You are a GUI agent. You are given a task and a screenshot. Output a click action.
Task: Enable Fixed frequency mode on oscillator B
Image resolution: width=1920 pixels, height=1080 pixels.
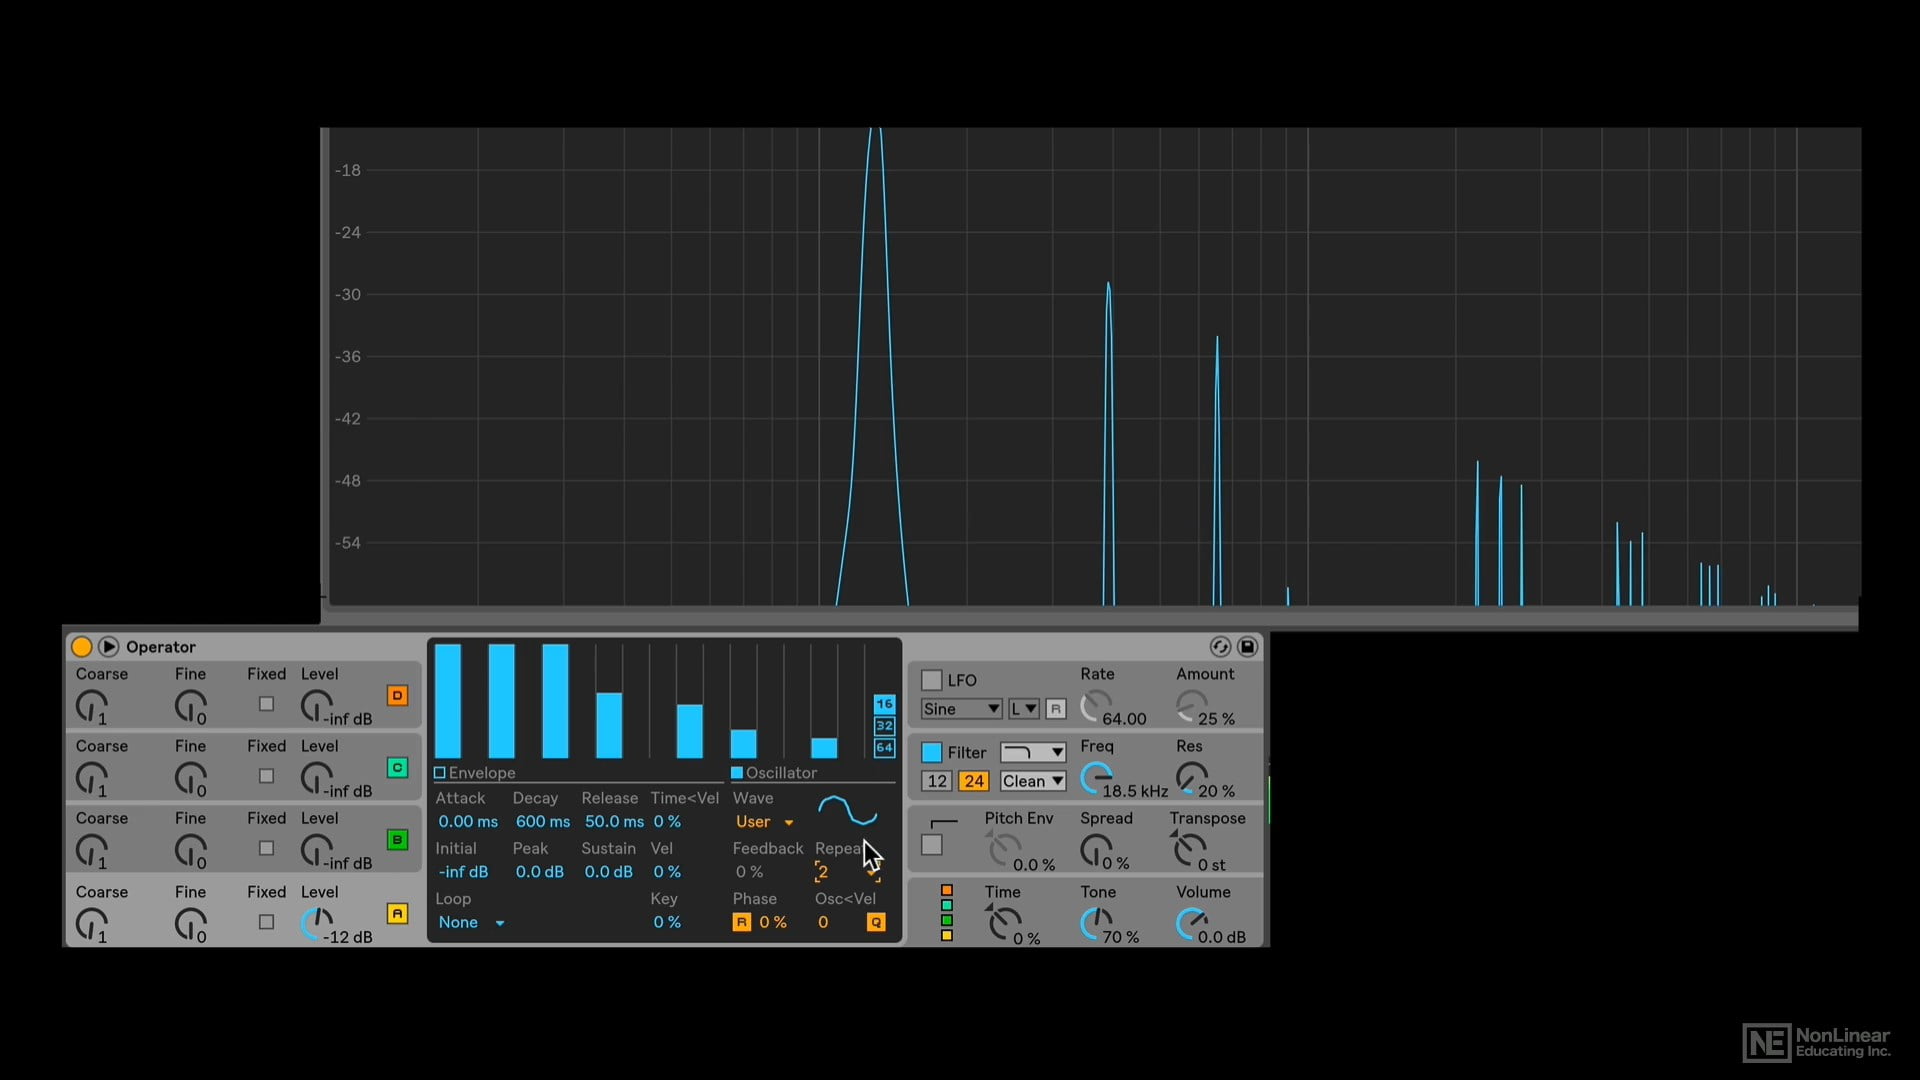click(x=266, y=848)
